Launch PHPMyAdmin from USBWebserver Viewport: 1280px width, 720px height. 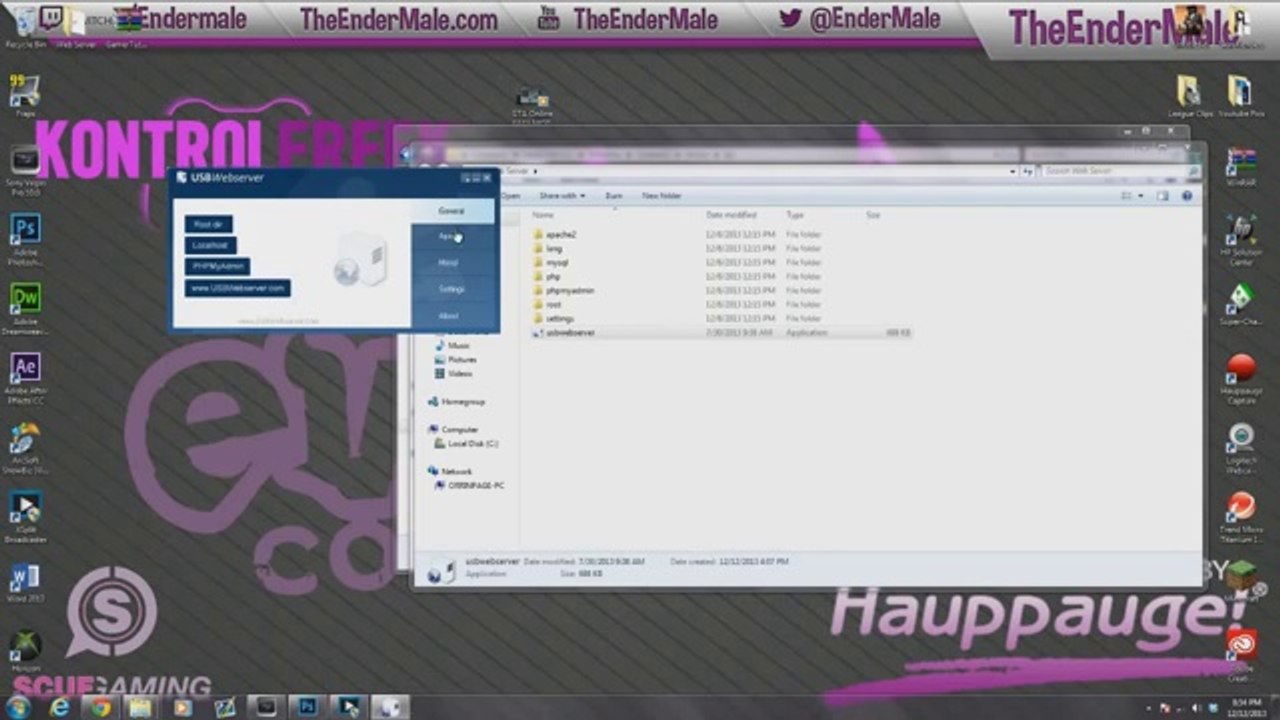[217, 266]
